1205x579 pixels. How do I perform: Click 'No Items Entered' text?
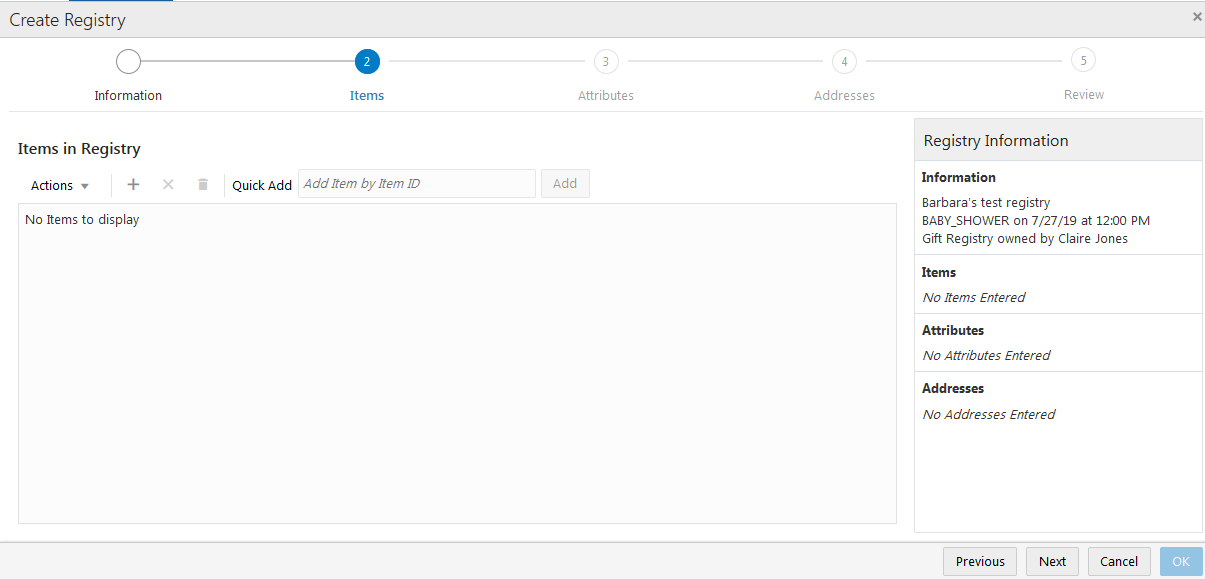coord(974,297)
